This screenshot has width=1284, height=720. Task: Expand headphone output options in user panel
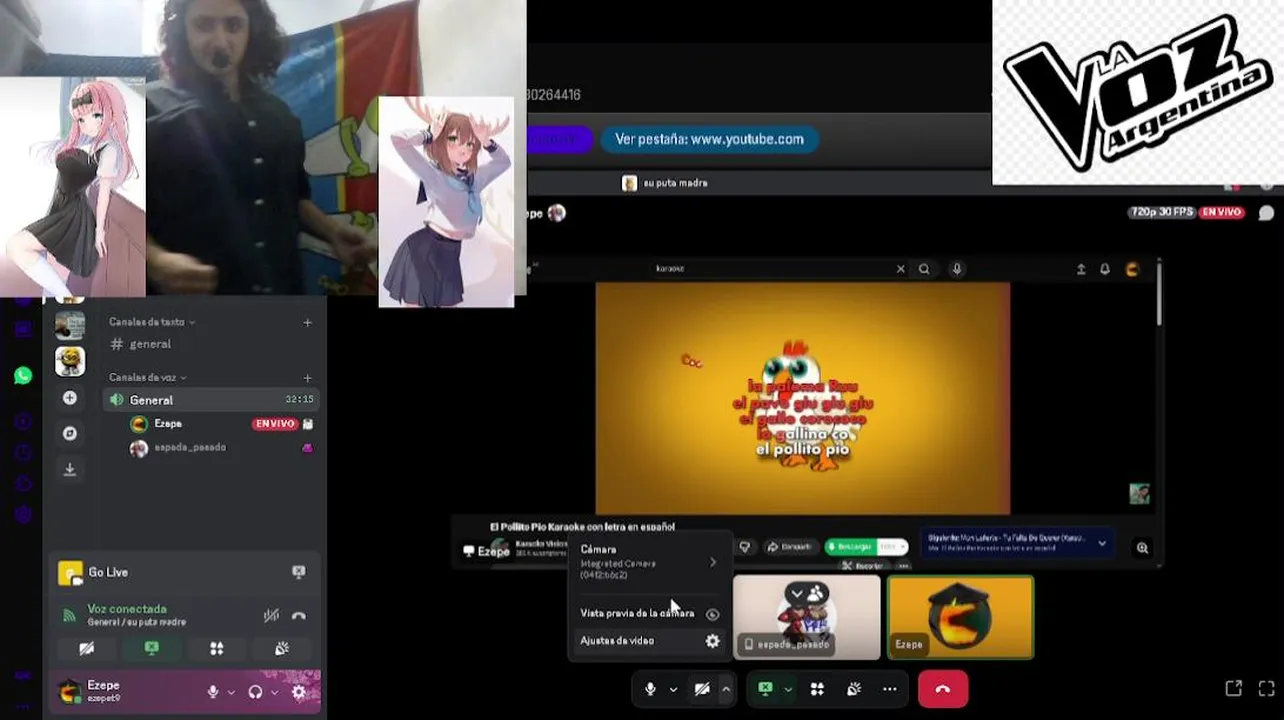coord(274,692)
